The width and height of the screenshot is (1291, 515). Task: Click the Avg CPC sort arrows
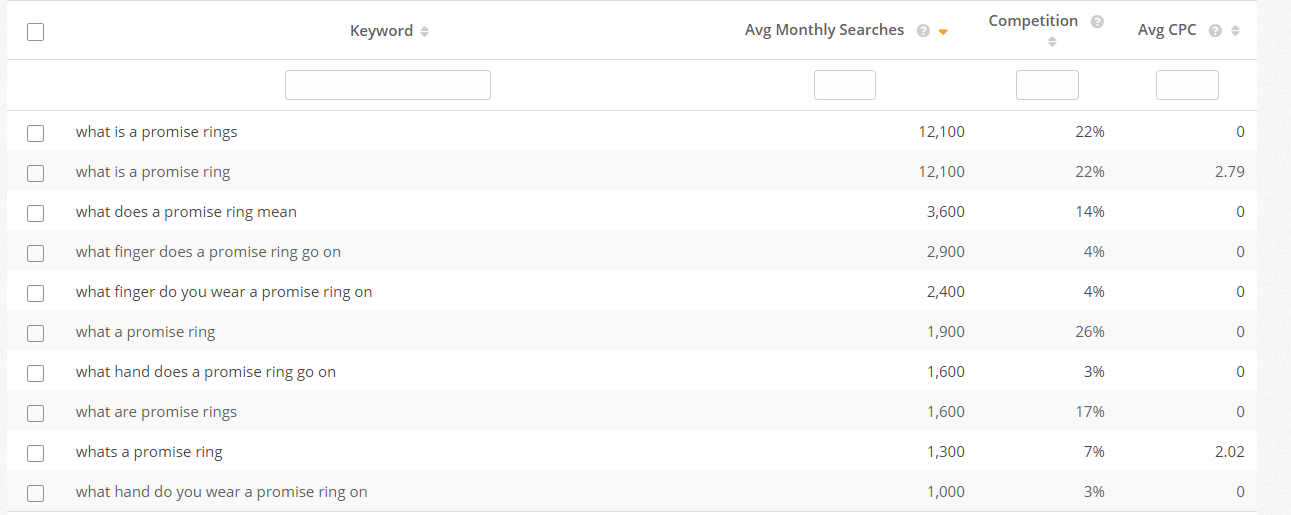point(1236,31)
